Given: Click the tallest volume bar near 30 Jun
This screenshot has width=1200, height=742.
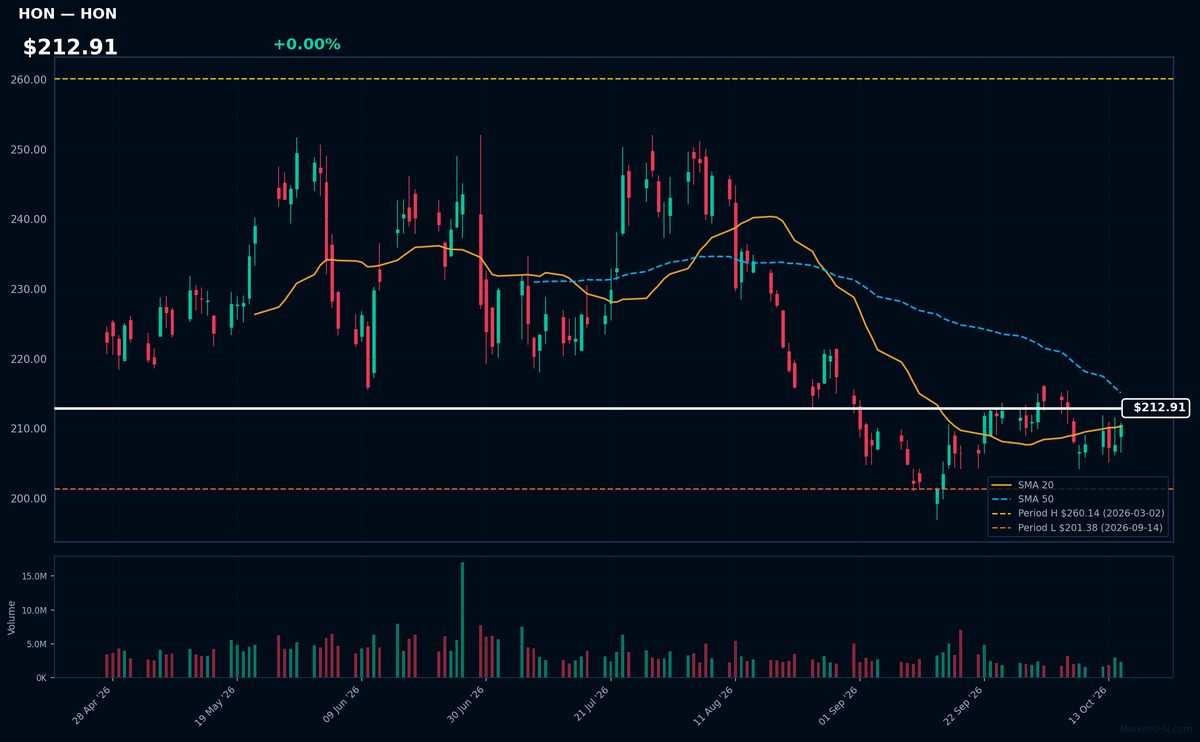Looking at the screenshot, I should pyautogui.click(x=462, y=620).
